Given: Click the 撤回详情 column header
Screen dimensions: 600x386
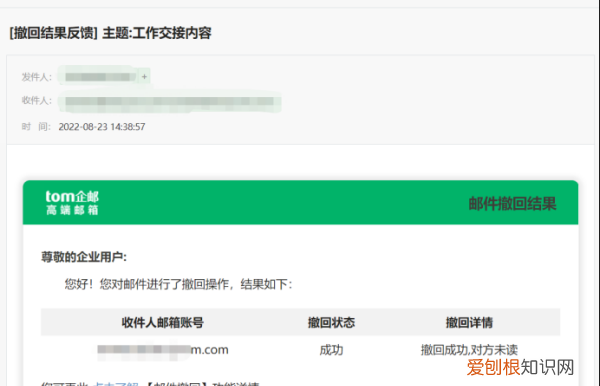Looking at the screenshot, I should click(x=469, y=322).
